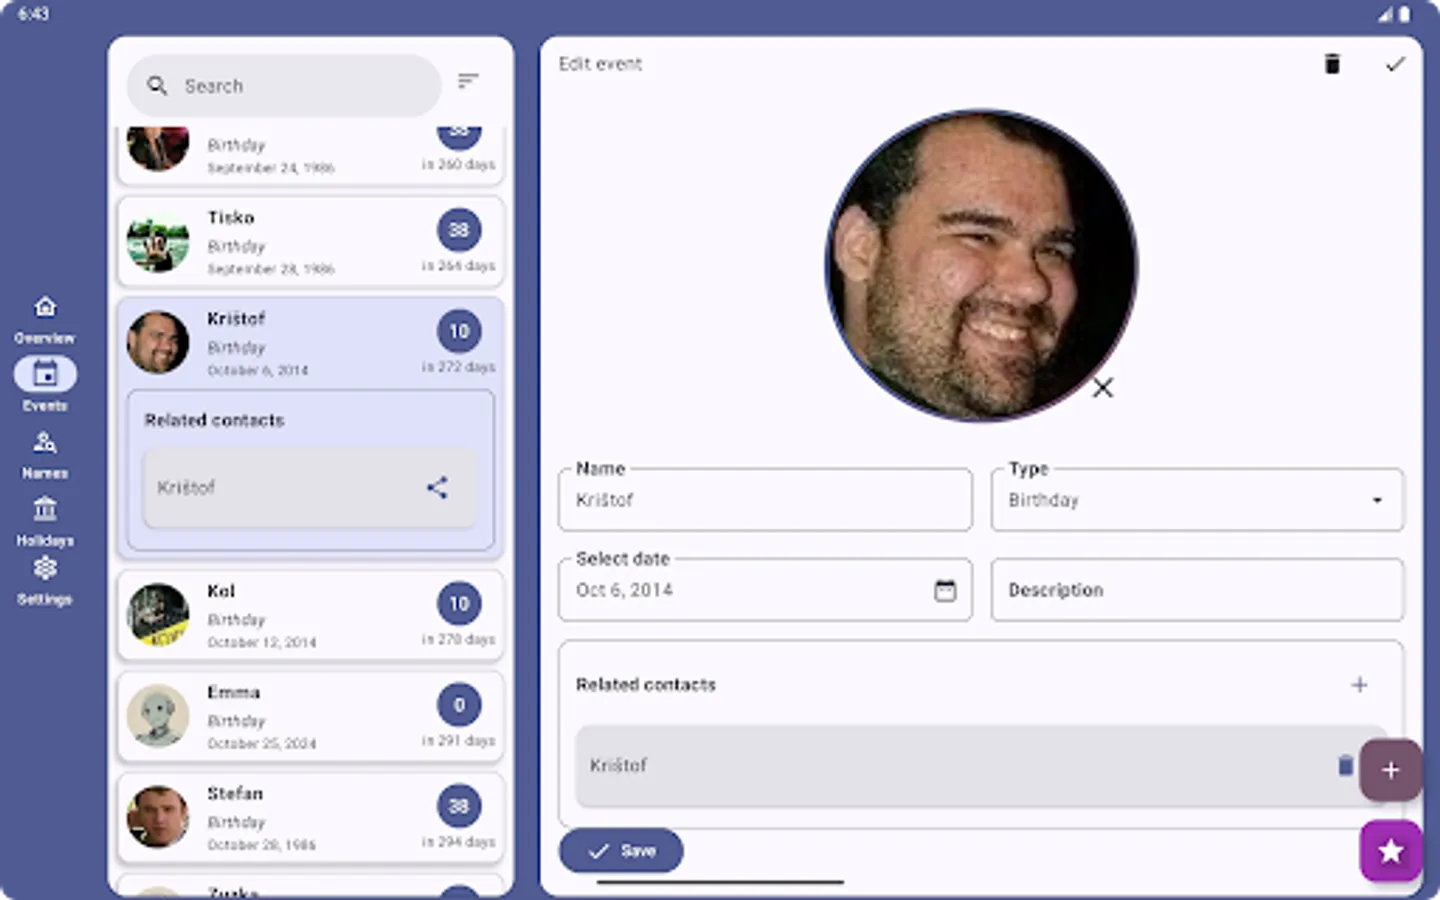Open the sort options next to search
This screenshot has height=900, width=1440.
[x=468, y=80]
